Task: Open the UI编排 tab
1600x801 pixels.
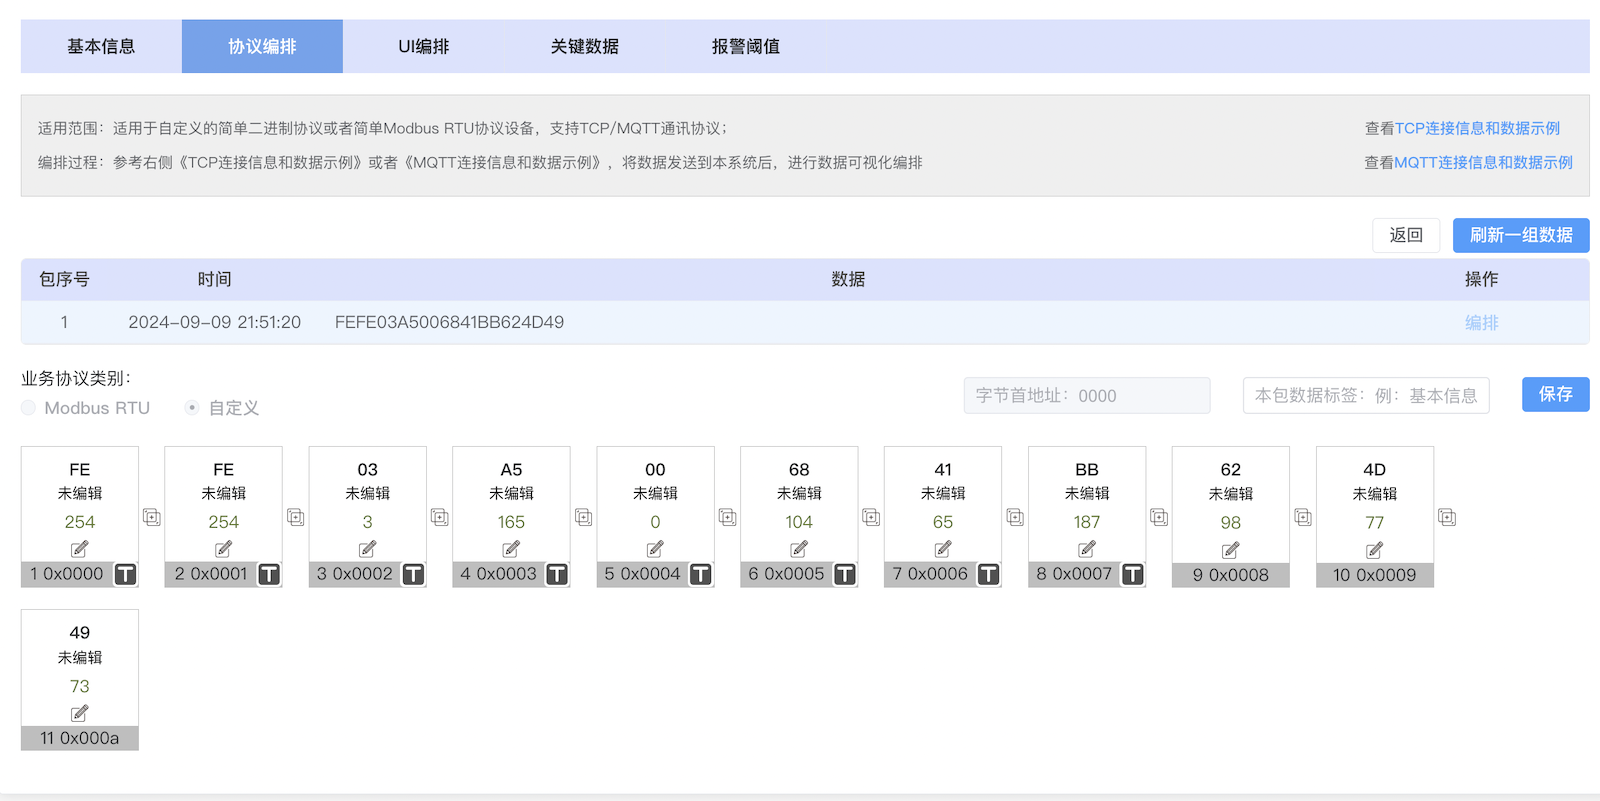Action: tap(424, 46)
